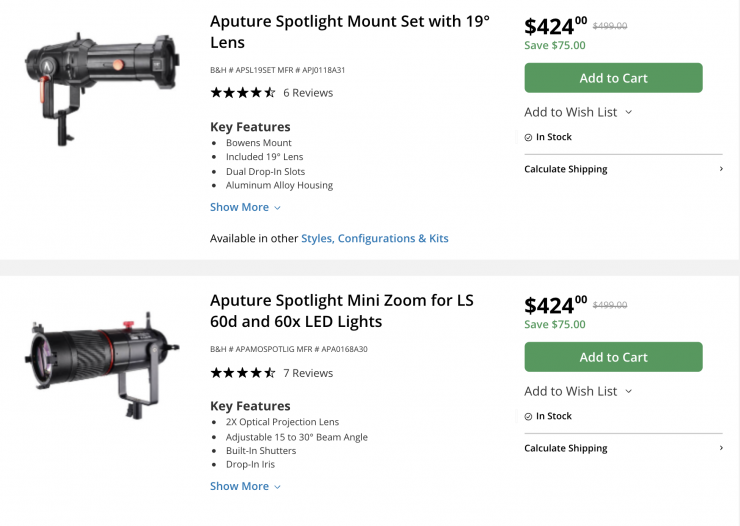Expand Show More for the Mount Set
Image resolution: width=740 pixels, height=526 pixels.
[245, 207]
